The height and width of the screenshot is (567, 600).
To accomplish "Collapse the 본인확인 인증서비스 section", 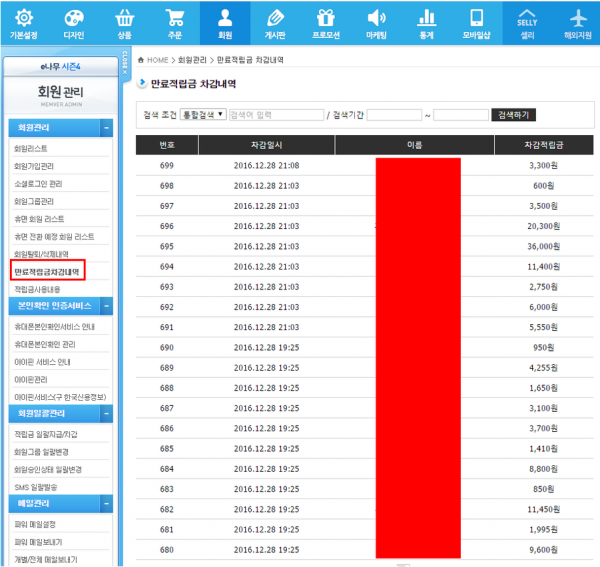I will [x=106, y=305].
